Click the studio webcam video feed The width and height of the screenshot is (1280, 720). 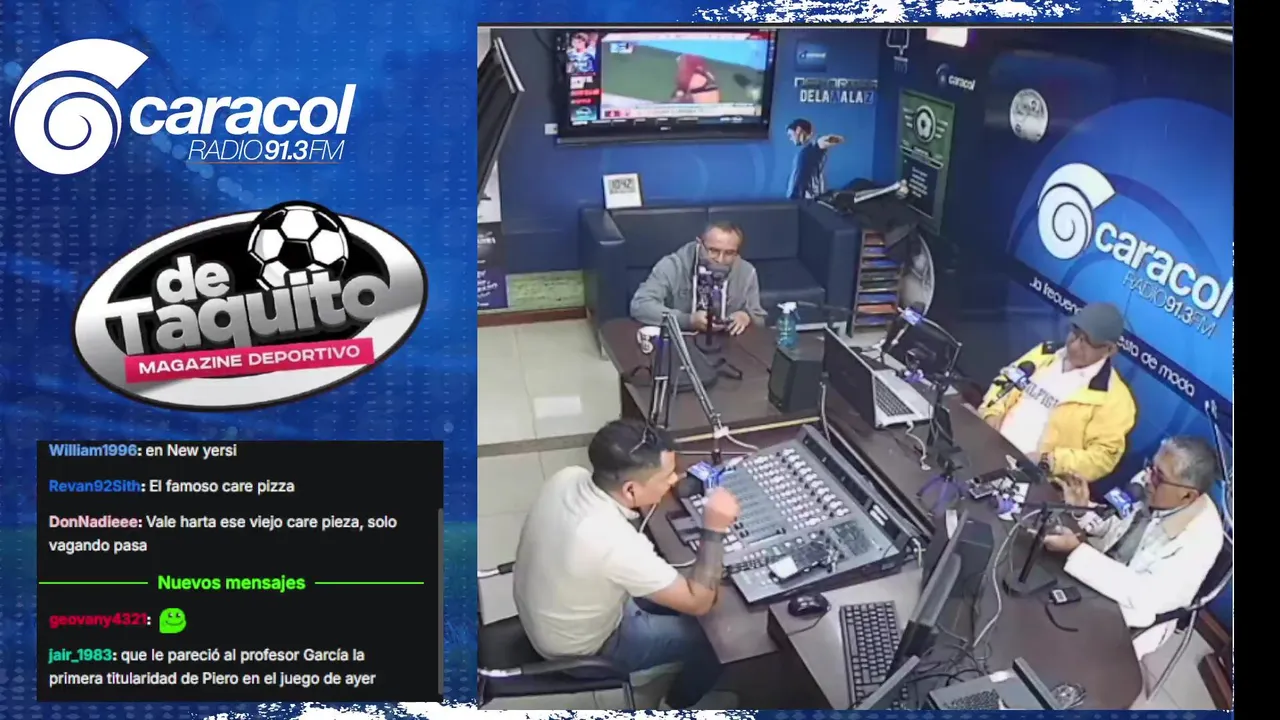tap(855, 367)
